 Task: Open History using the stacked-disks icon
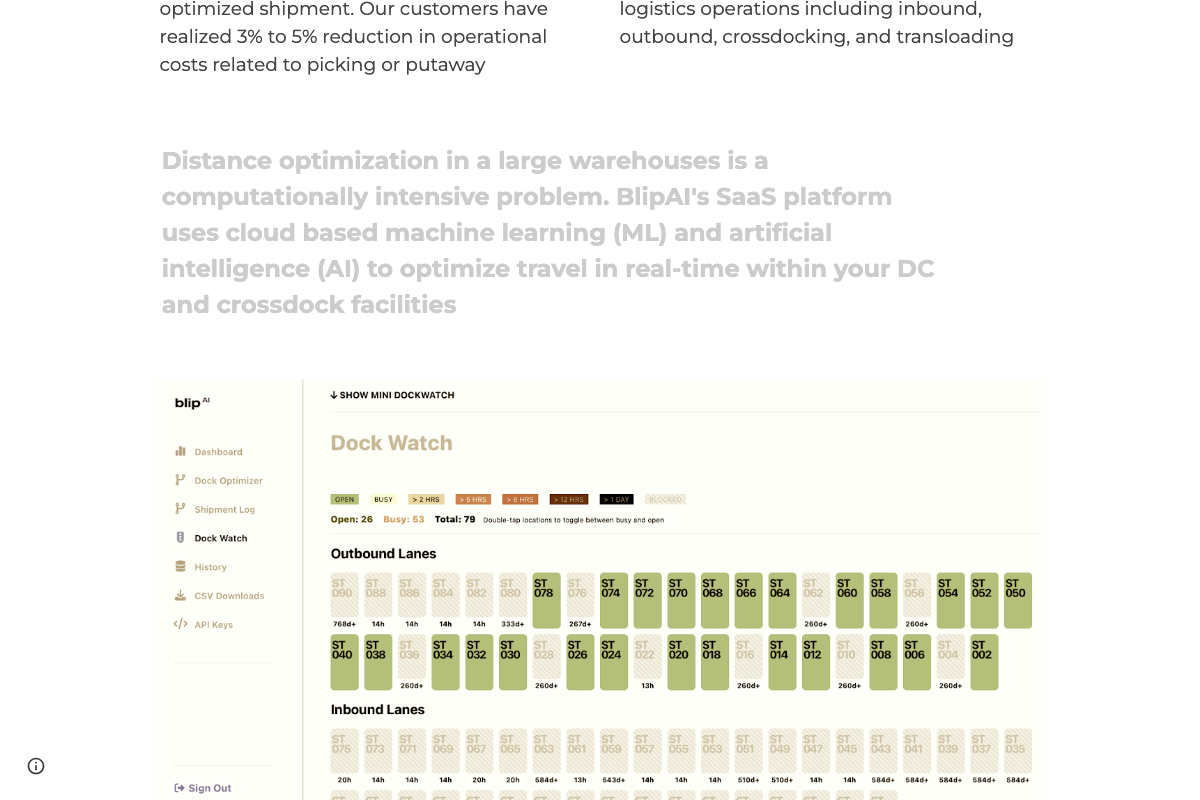click(x=180, y=567)
